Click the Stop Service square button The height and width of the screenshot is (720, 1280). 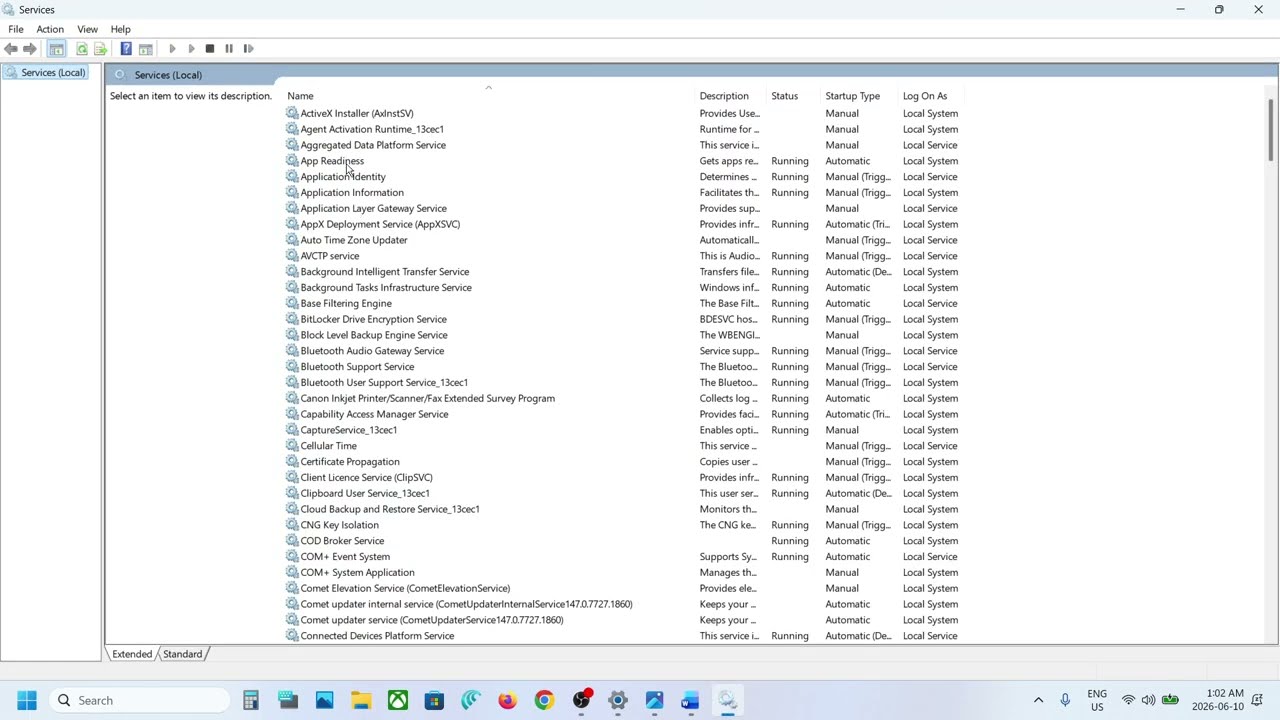pyautogui.click(x=210, y=49)
